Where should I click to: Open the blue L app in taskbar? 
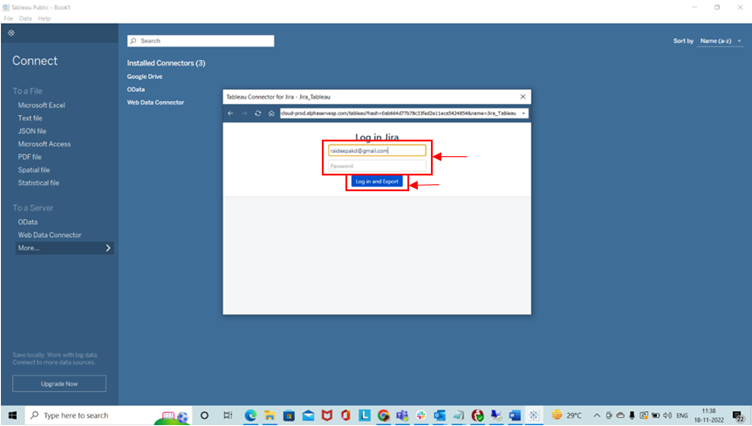coord(364,415)
